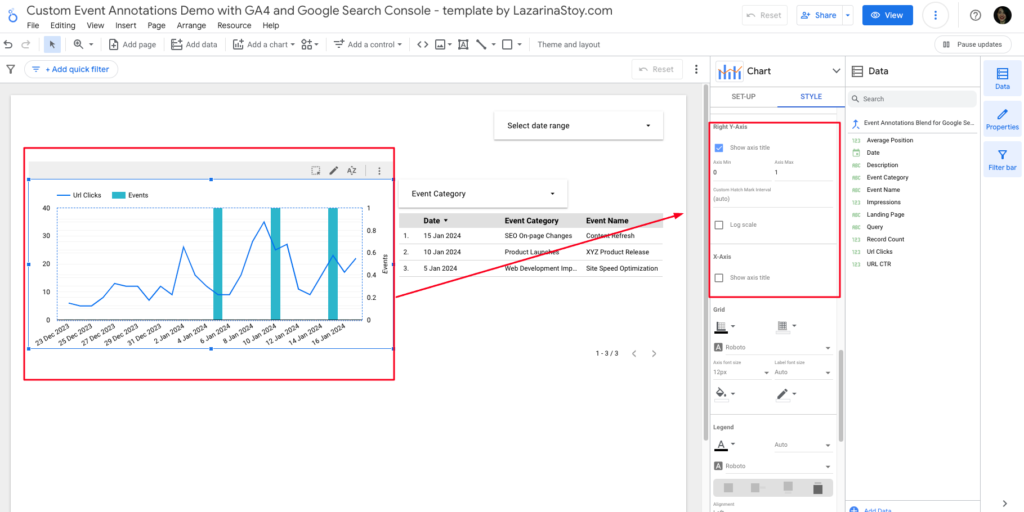Open the grid axis color swatch

tap(725, 326)
